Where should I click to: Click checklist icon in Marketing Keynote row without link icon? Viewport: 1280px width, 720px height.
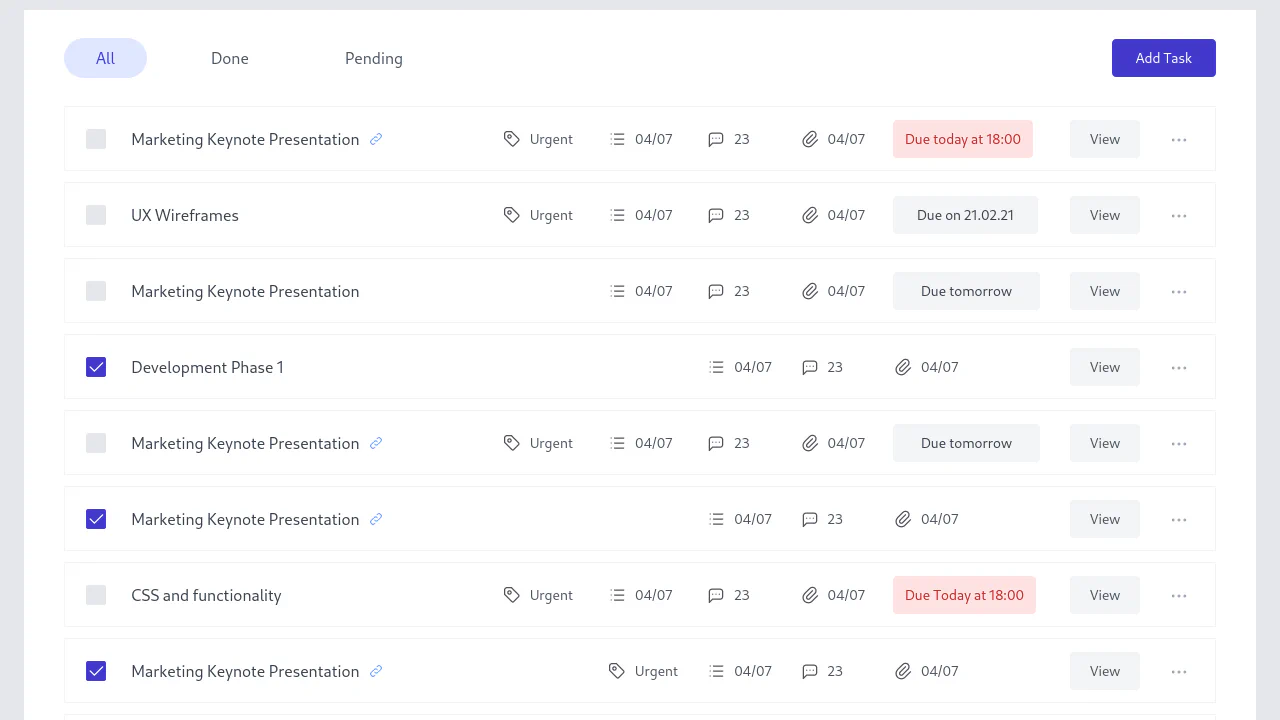pyautogui.click(x=618, y=291)
